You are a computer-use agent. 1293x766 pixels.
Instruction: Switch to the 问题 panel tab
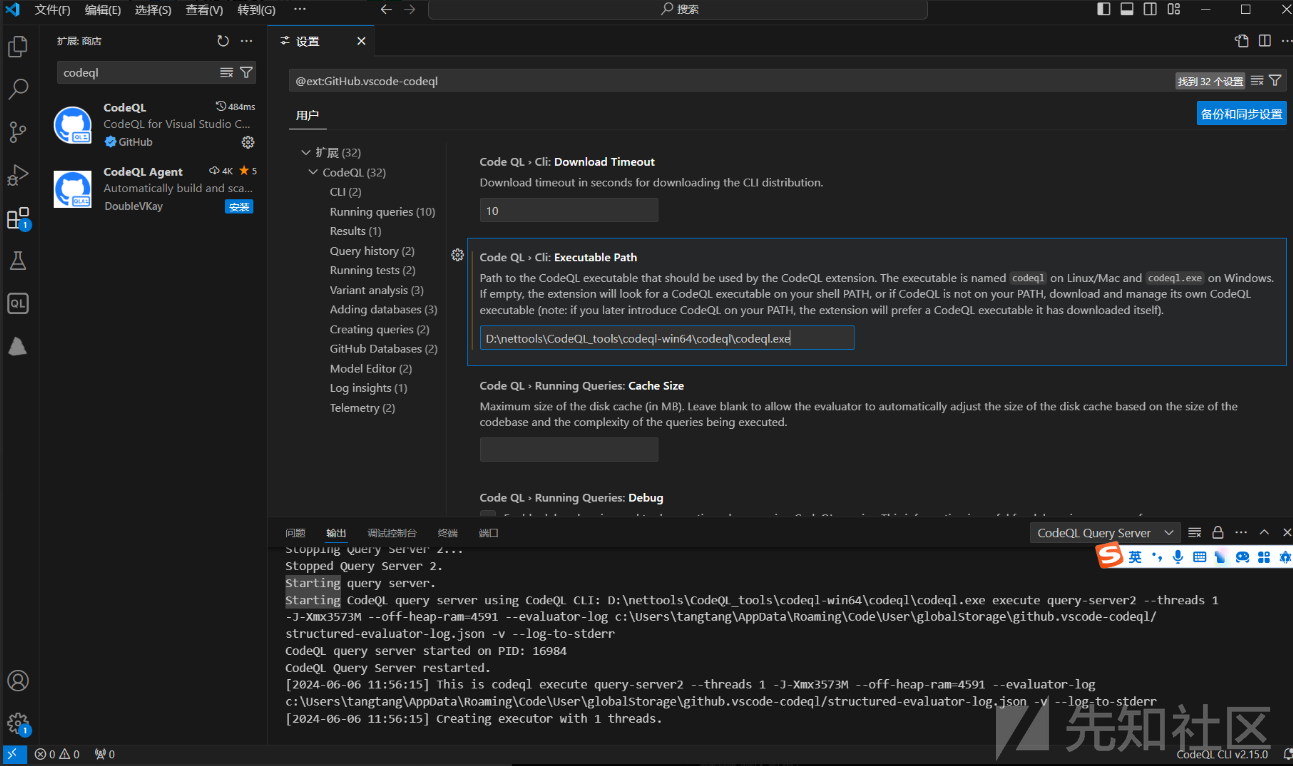(x=295, y=533)
